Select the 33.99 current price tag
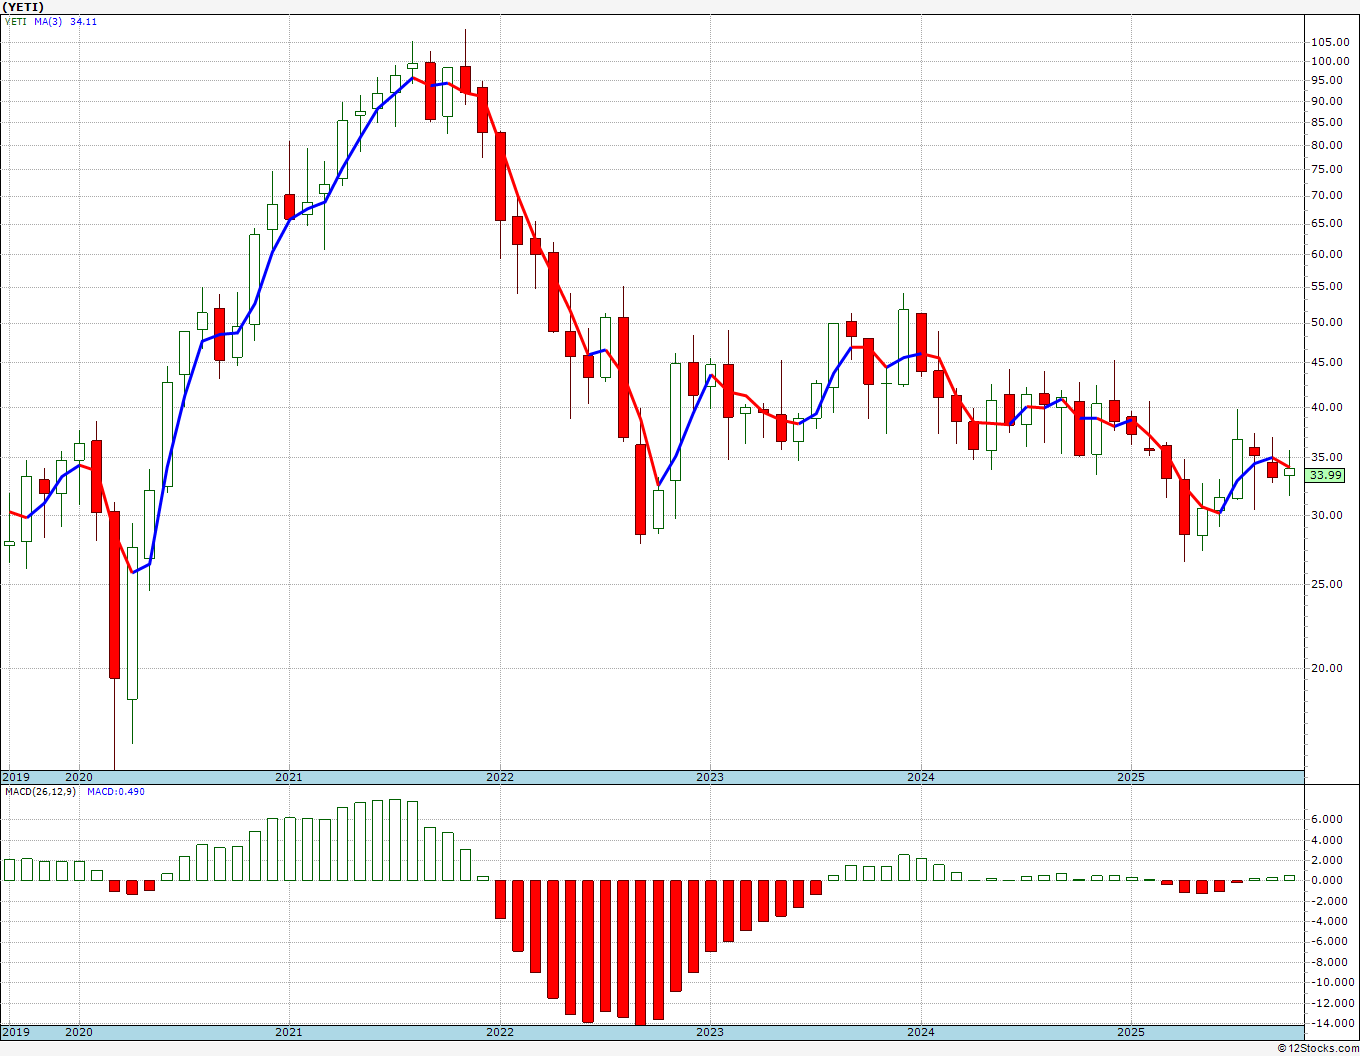The height and width of the screenshot is (1056, 1360). 1326,475
